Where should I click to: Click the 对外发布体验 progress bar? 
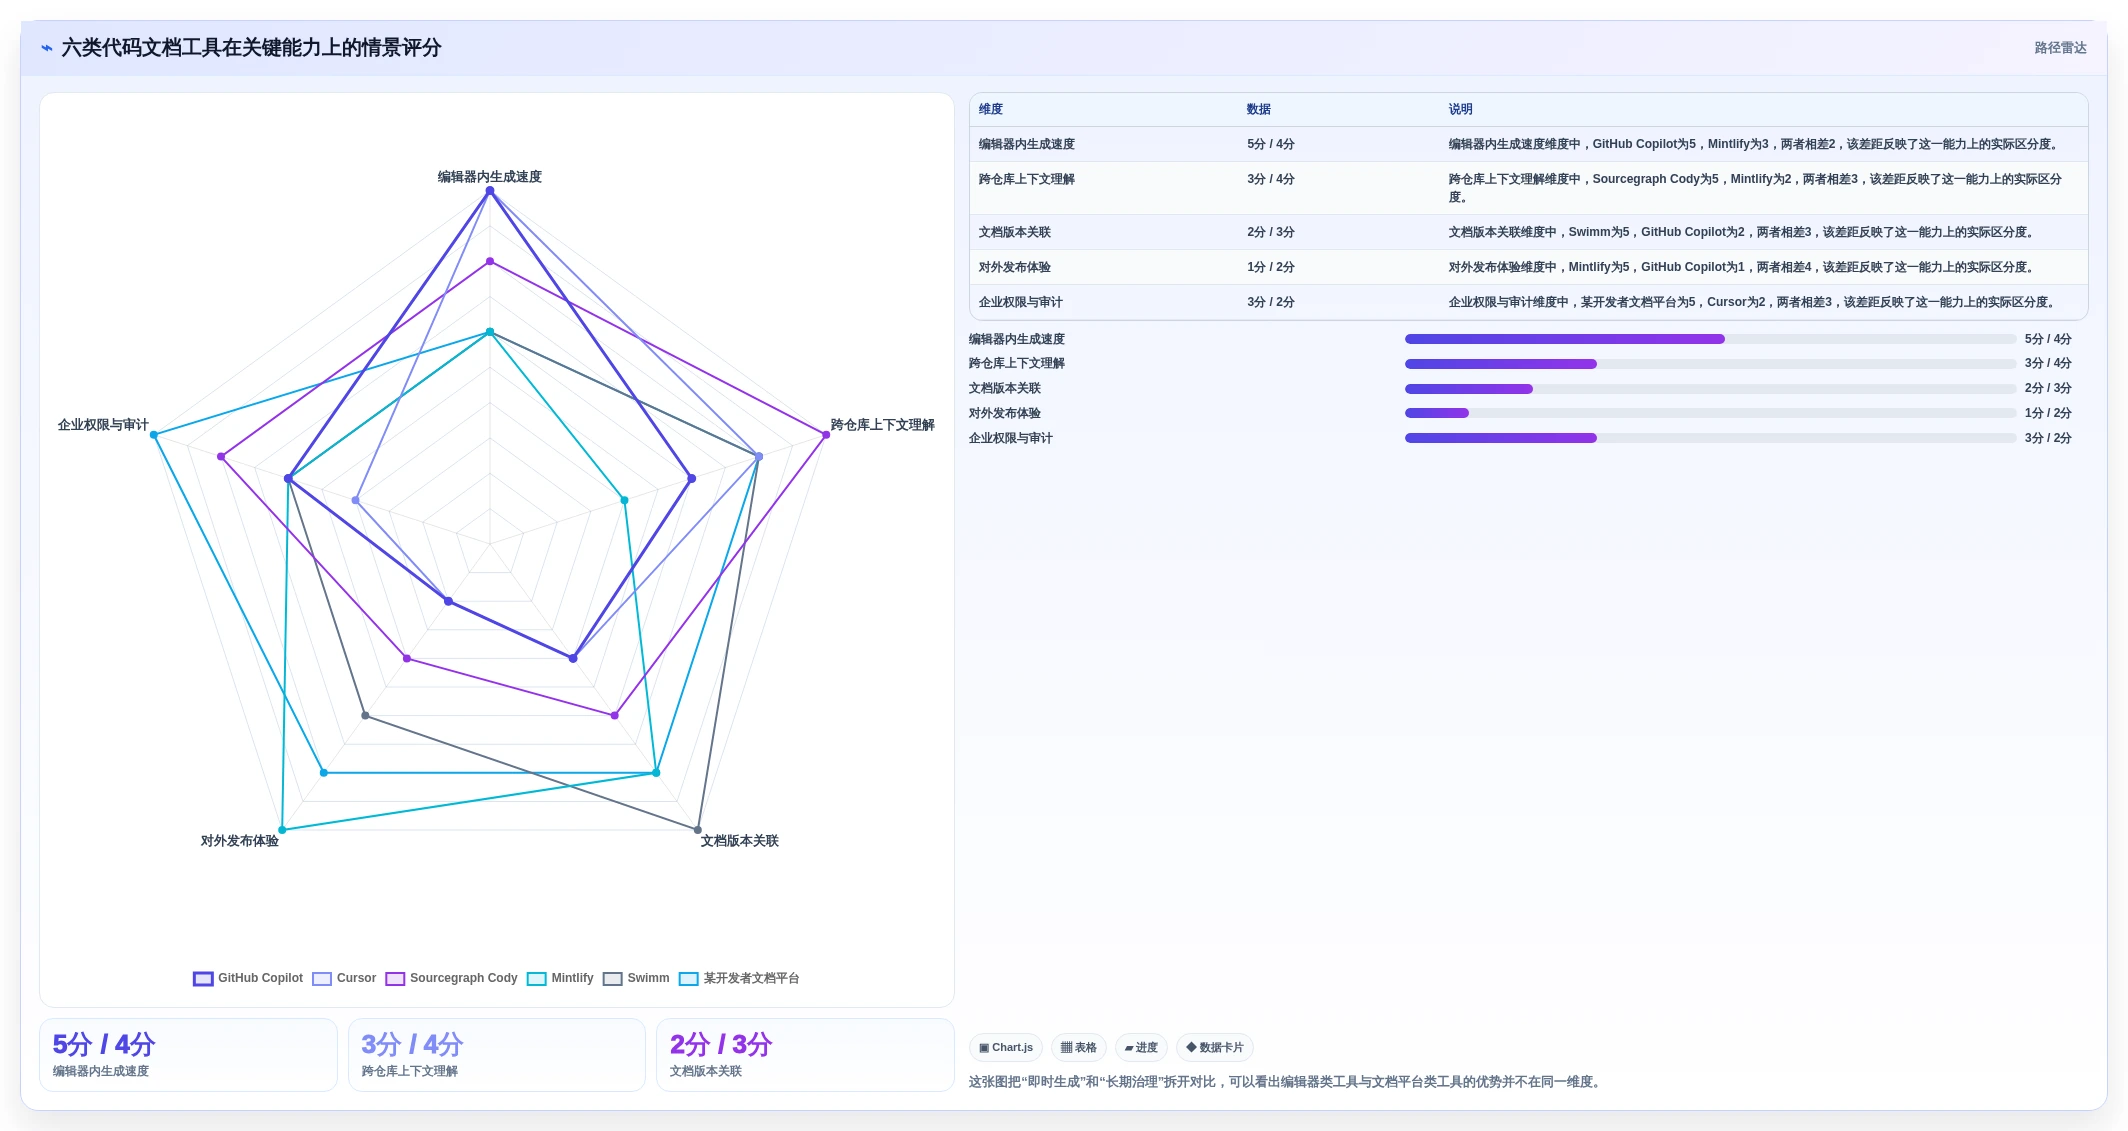1710,413
